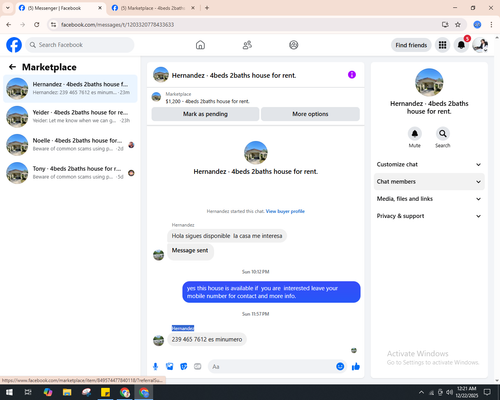Switch to Messenger | Facebook tab

[x=60, y=8]
